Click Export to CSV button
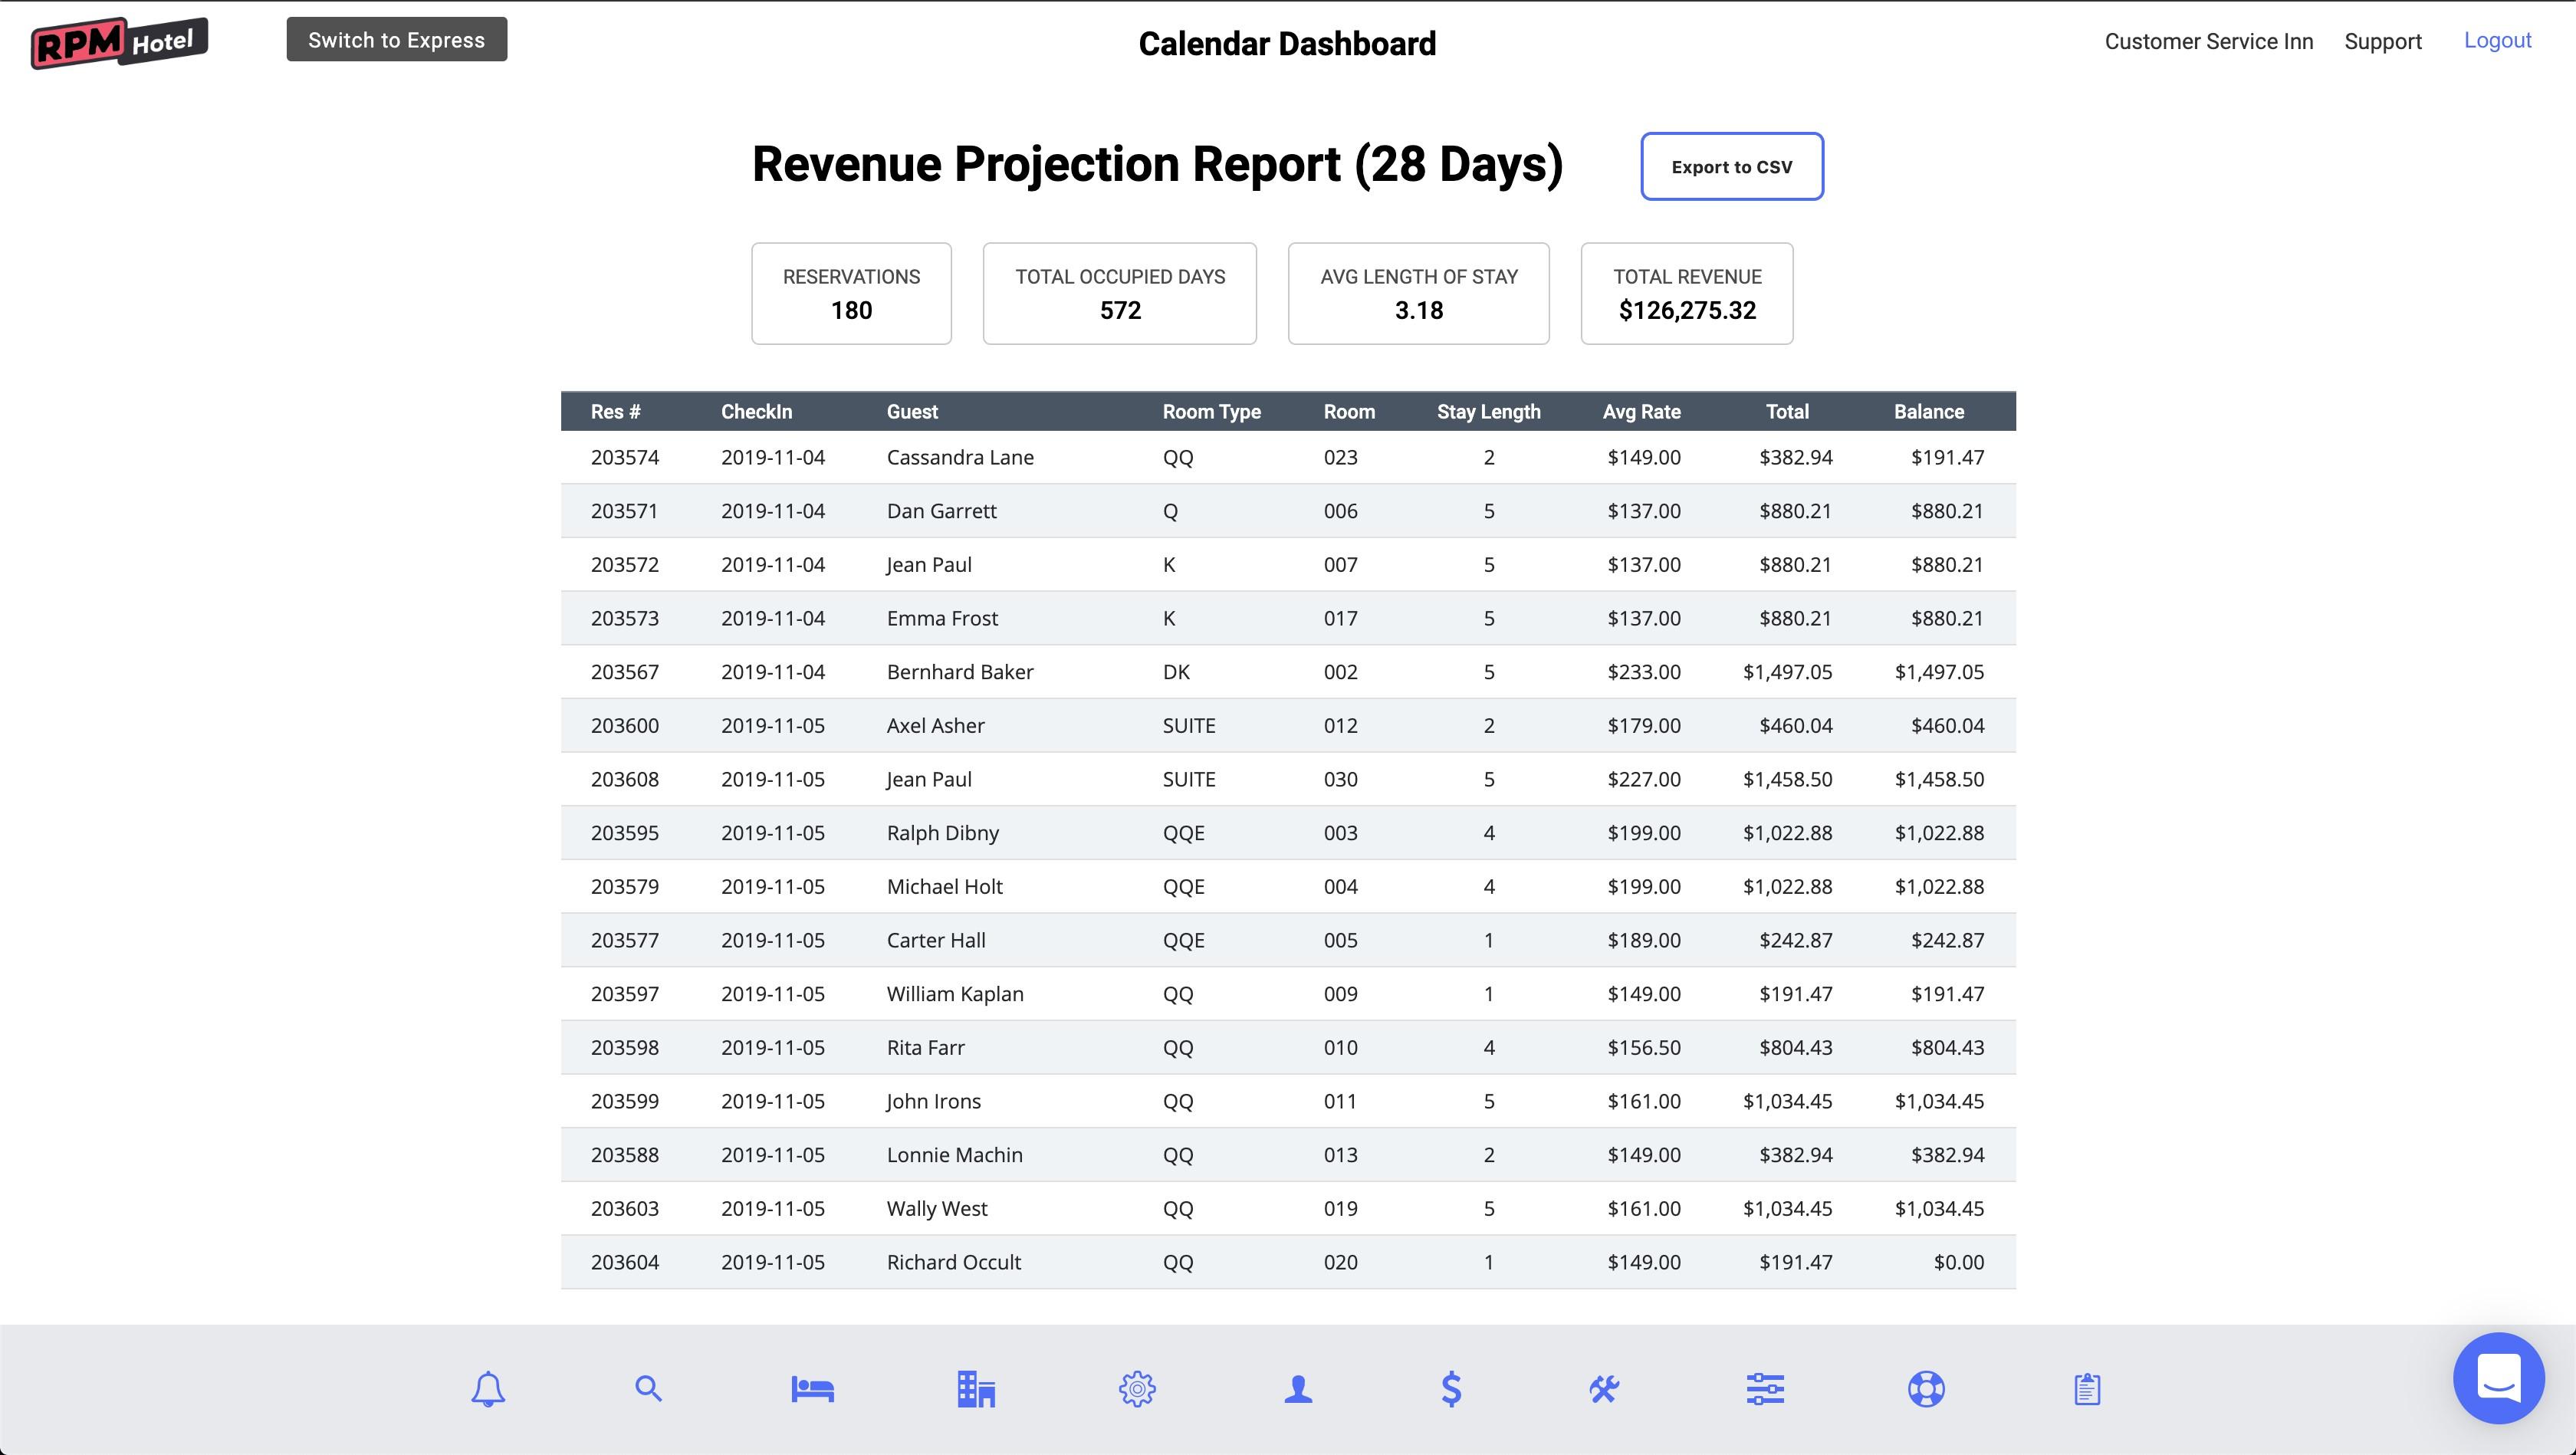This screenshot has width=2576, height=1455. (x=1731, y=166)
